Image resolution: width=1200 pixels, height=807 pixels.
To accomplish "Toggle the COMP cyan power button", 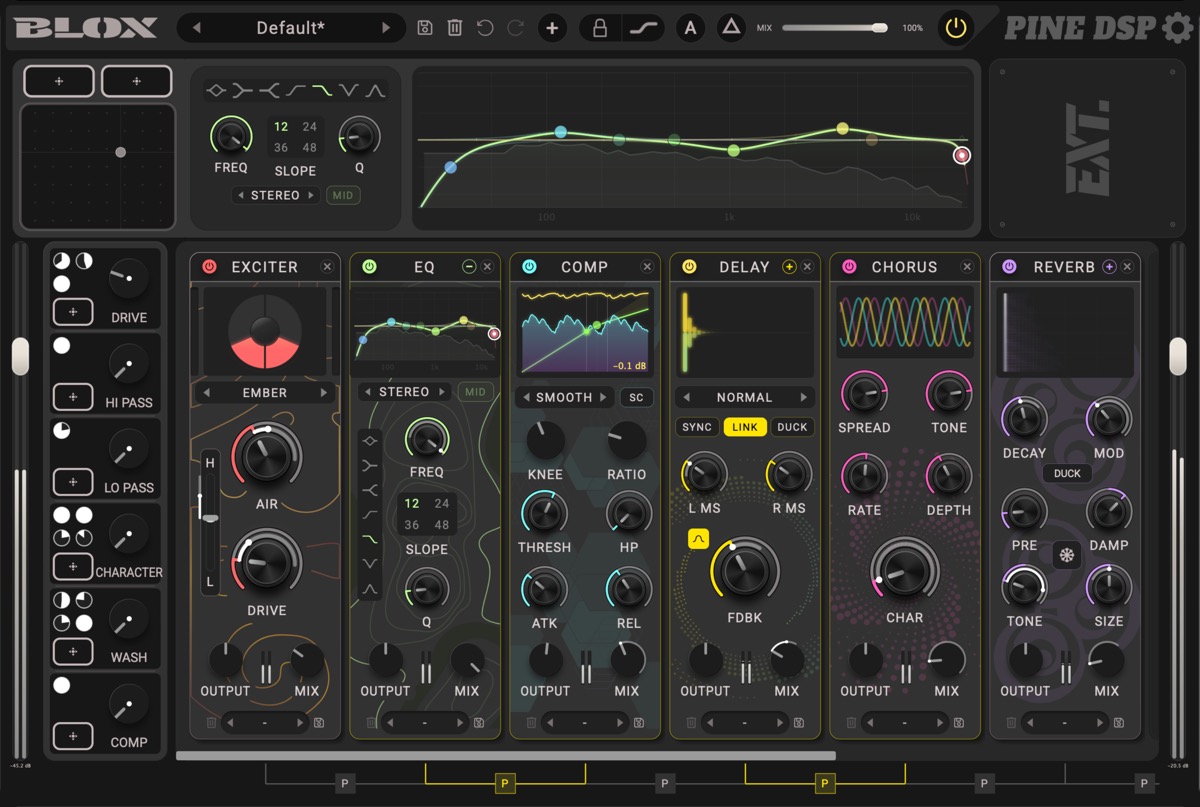I will pyautogui.click(x=529, y=267).
